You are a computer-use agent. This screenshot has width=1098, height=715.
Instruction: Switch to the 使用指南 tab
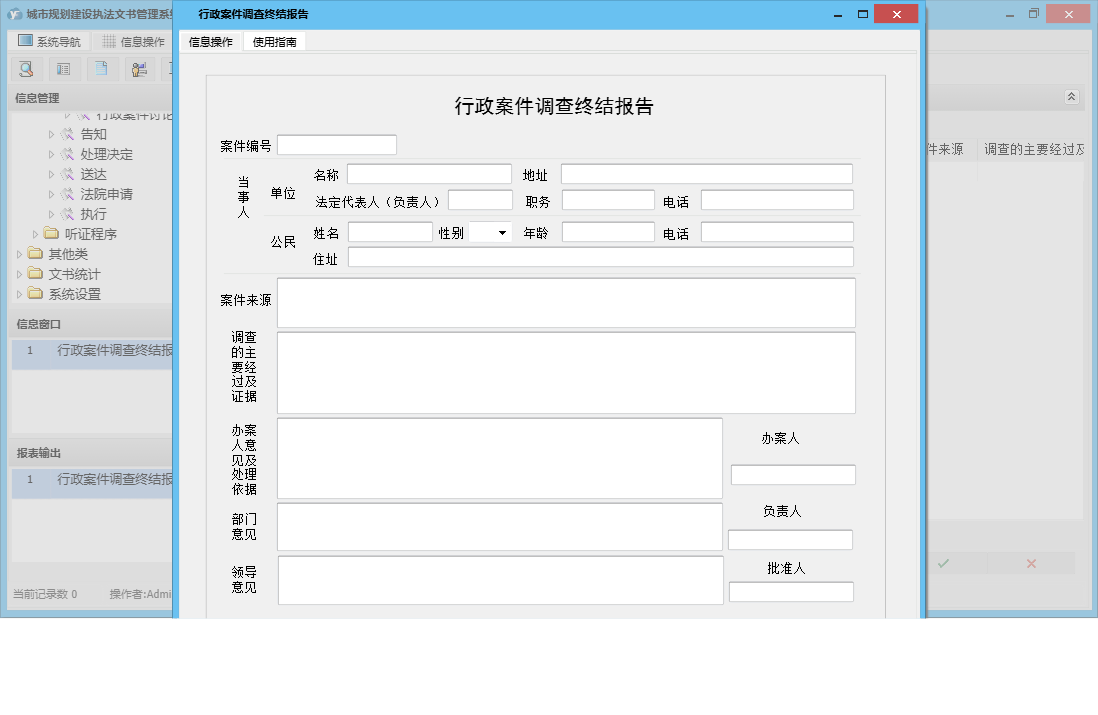click(x=273, y=42)
